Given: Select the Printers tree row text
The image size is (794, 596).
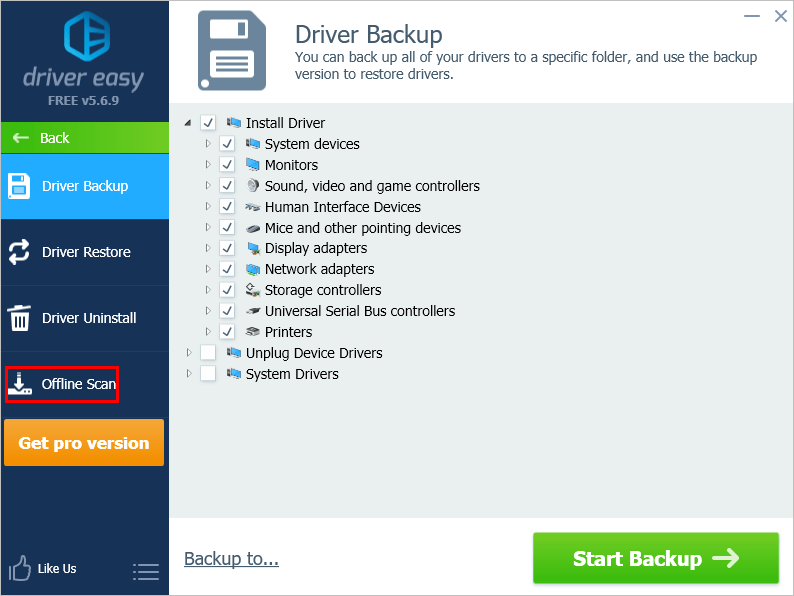Looking at the screenshot, I should [289, 332].
